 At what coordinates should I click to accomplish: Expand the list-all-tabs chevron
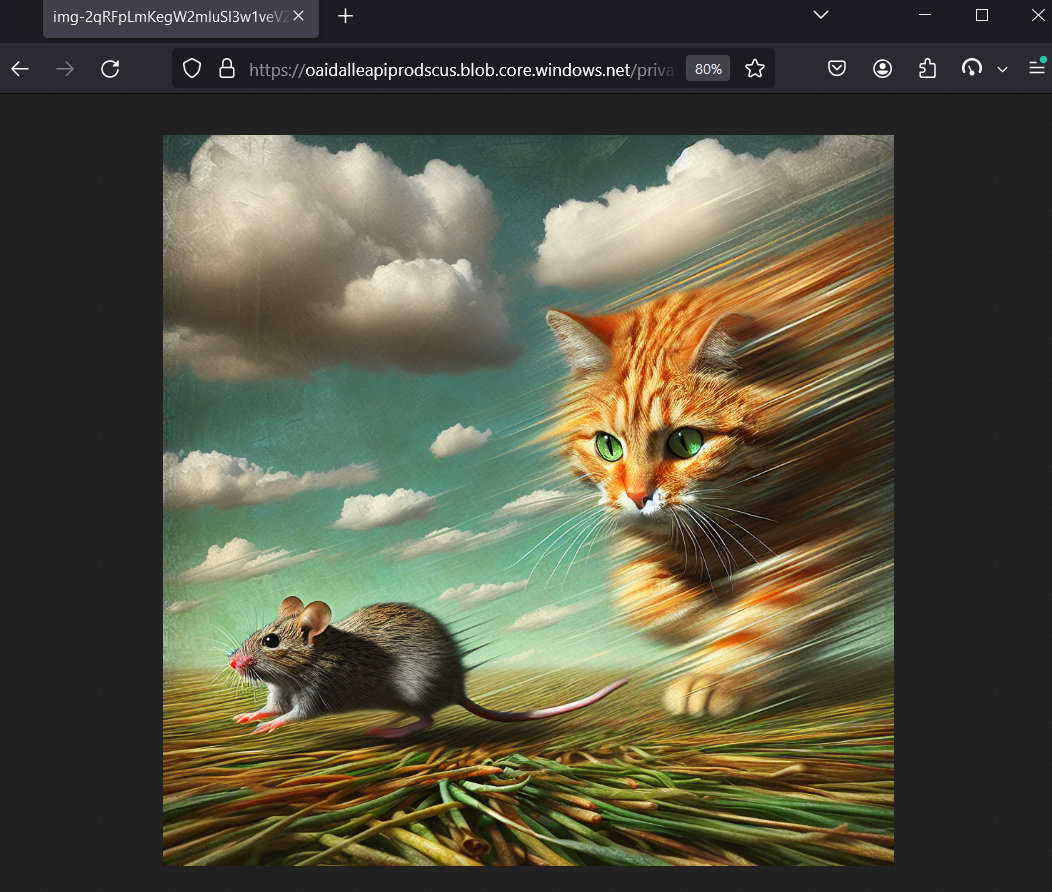820,15
